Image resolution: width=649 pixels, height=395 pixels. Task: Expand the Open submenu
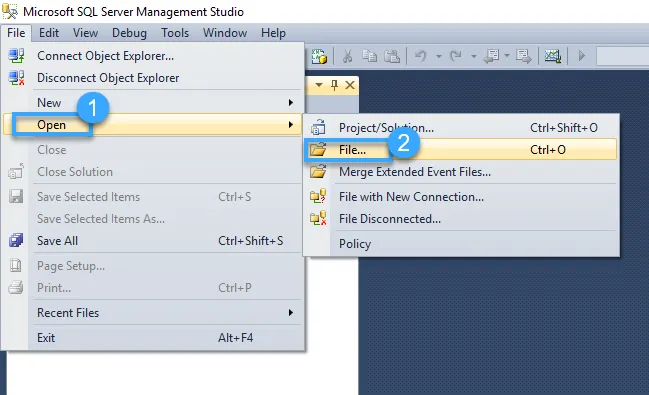tap(153, 124)
